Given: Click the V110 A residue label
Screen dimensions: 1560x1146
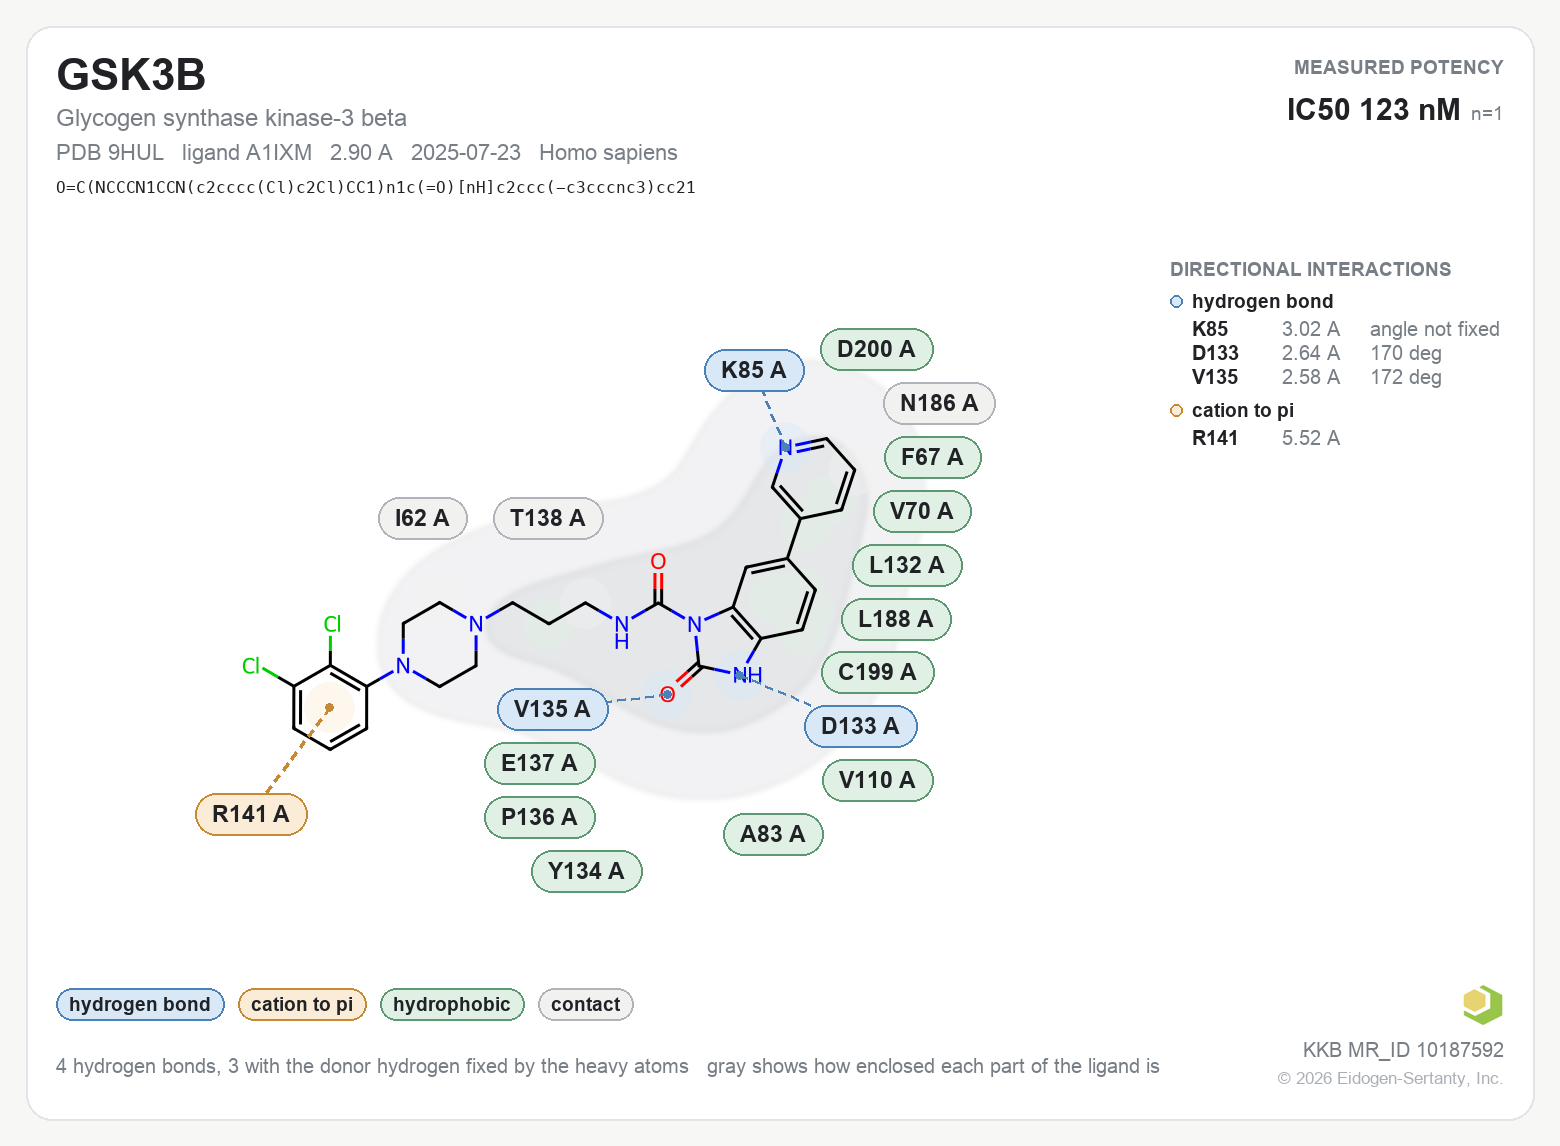Looking at the screenshot, I should coord(877,780).
